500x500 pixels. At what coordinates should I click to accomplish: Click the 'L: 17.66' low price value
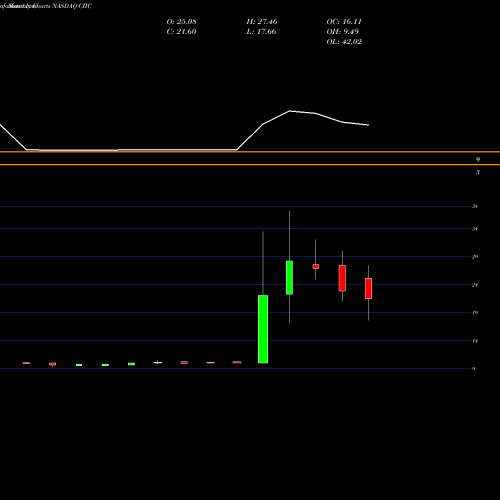coord(262,32)
